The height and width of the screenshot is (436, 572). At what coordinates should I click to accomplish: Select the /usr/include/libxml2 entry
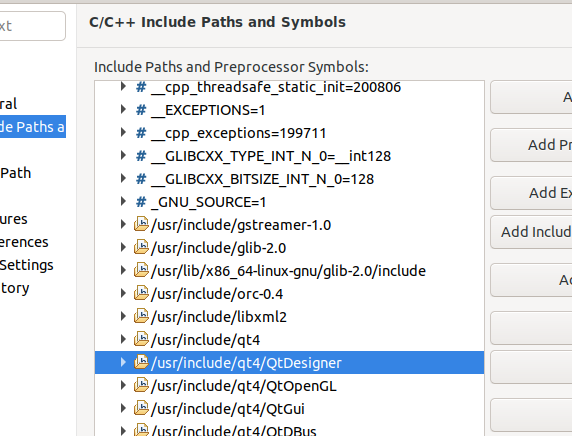click(289, 317)
